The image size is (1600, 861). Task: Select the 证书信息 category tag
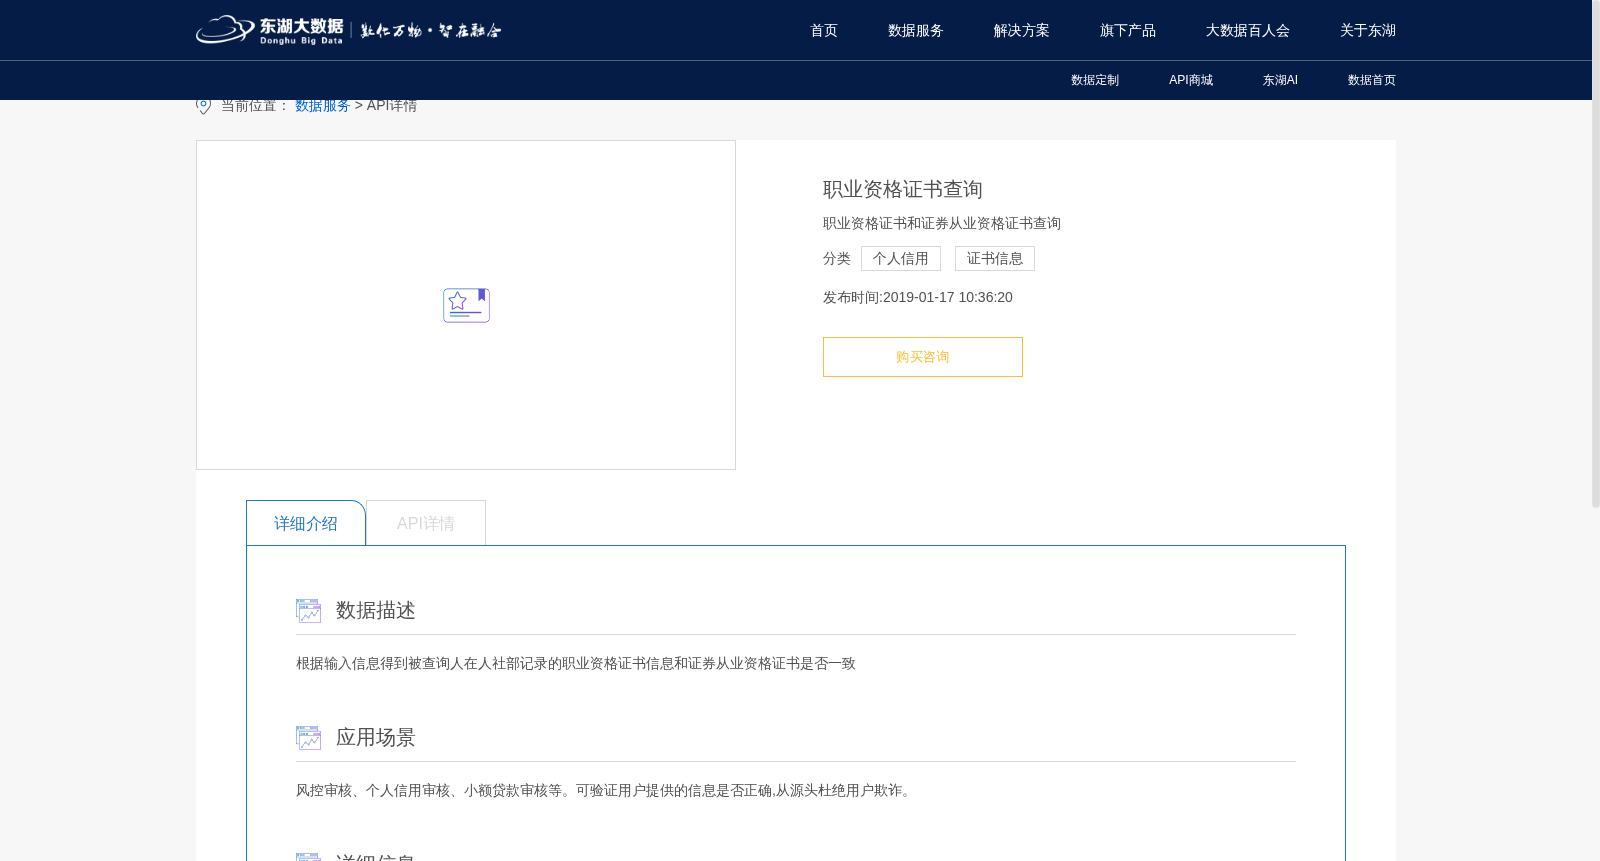coord(995,258)
